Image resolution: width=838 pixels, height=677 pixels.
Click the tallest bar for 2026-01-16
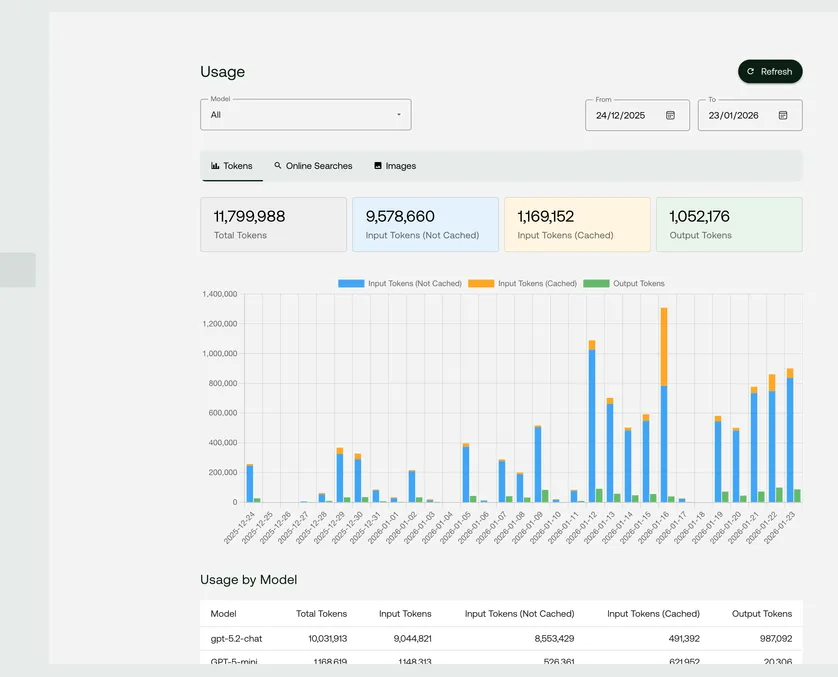664,400
